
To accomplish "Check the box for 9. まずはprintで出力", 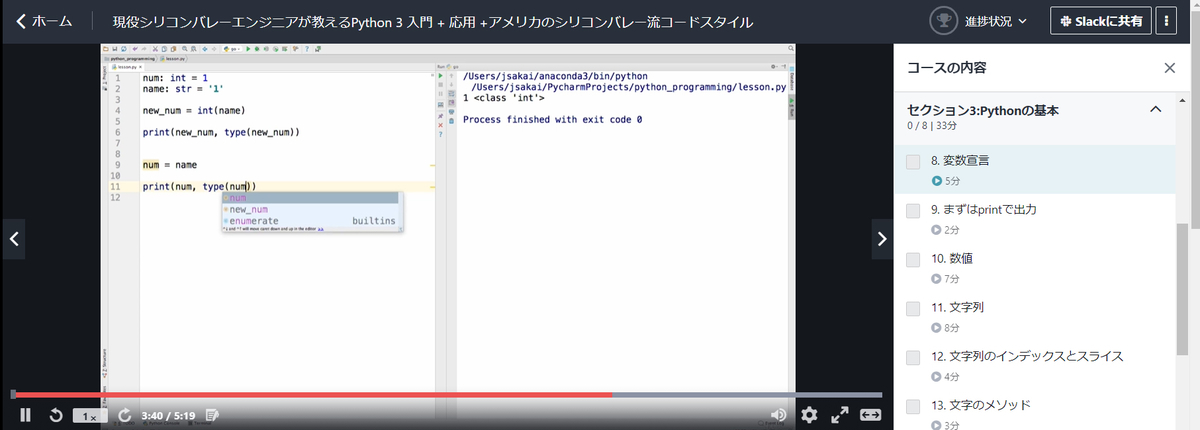I will [913, 210].
